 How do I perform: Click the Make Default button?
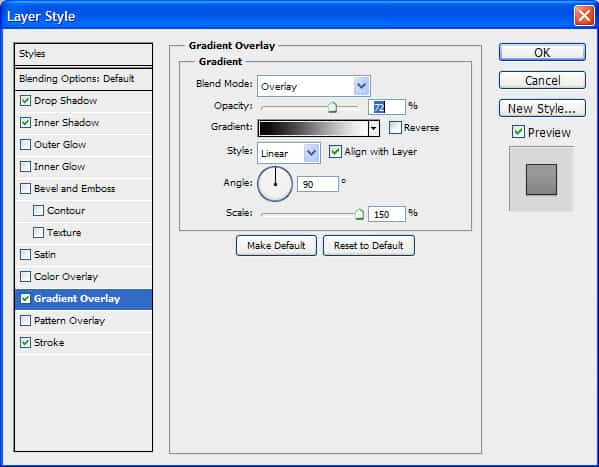pyautogui.click(x=276, y=245)
